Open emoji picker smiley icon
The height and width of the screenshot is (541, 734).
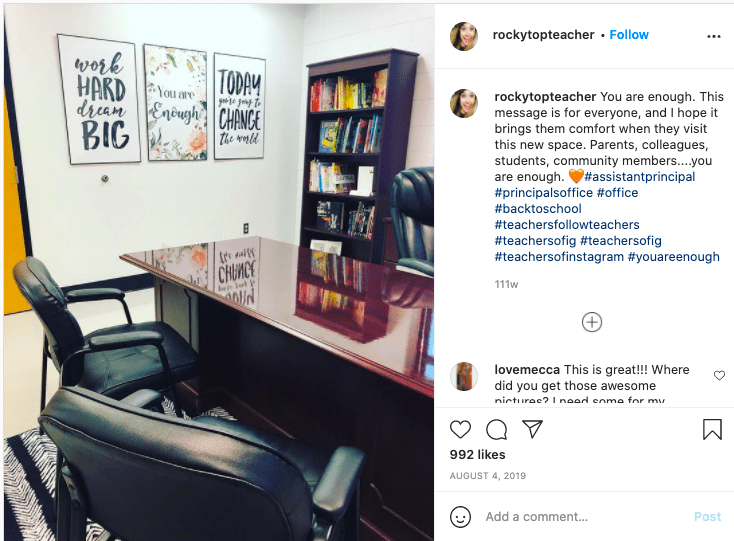pyautogui.click(x=460, y=517)
